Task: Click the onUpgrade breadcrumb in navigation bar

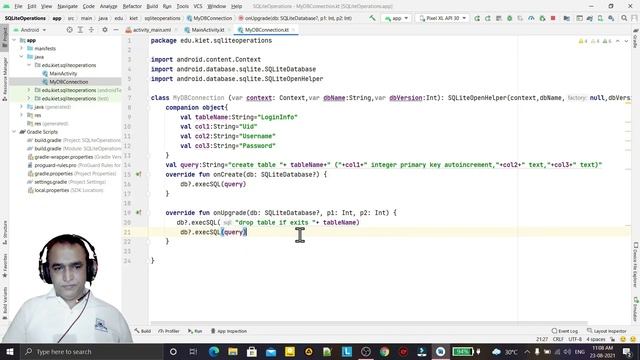Action: click(296, 18)
